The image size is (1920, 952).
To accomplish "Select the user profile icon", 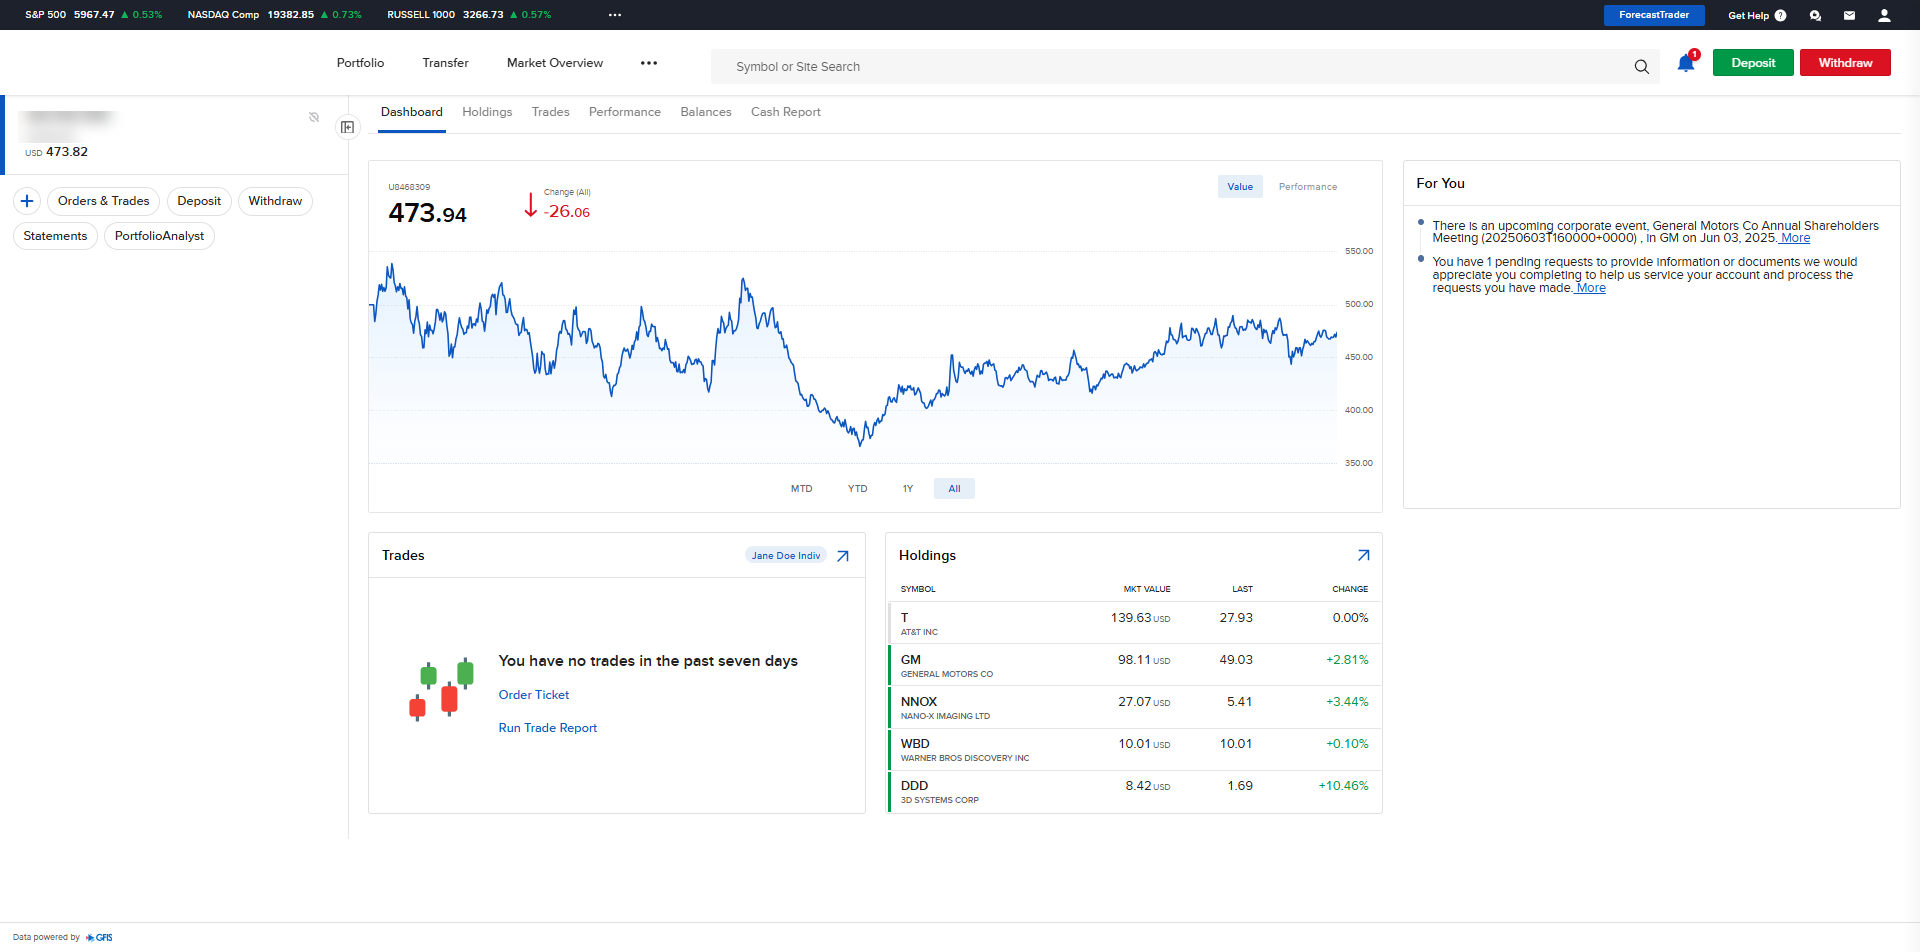I will click(x=1885, y=15).
